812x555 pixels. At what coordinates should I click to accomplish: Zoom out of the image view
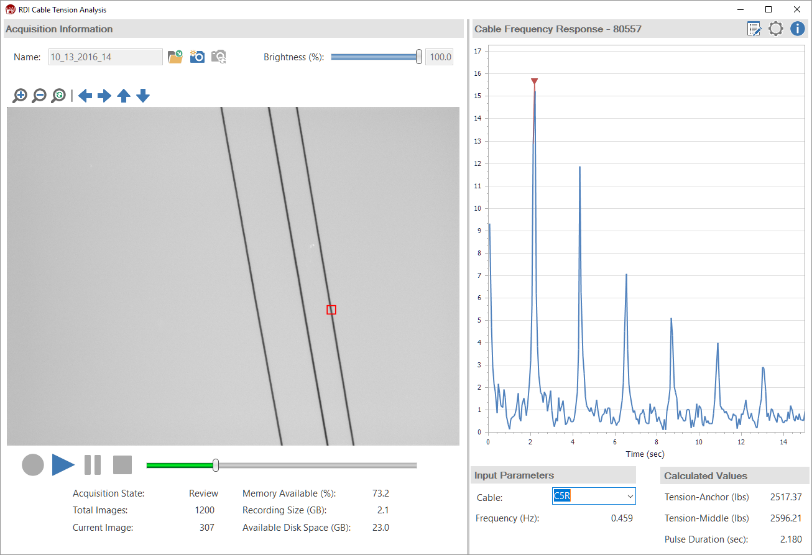tap(39, 95)
